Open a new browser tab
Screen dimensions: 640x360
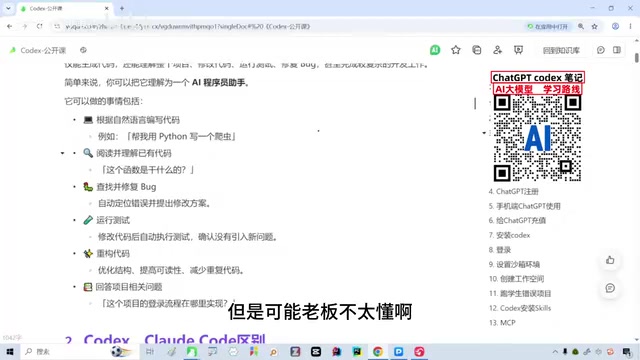coord(122,8)
